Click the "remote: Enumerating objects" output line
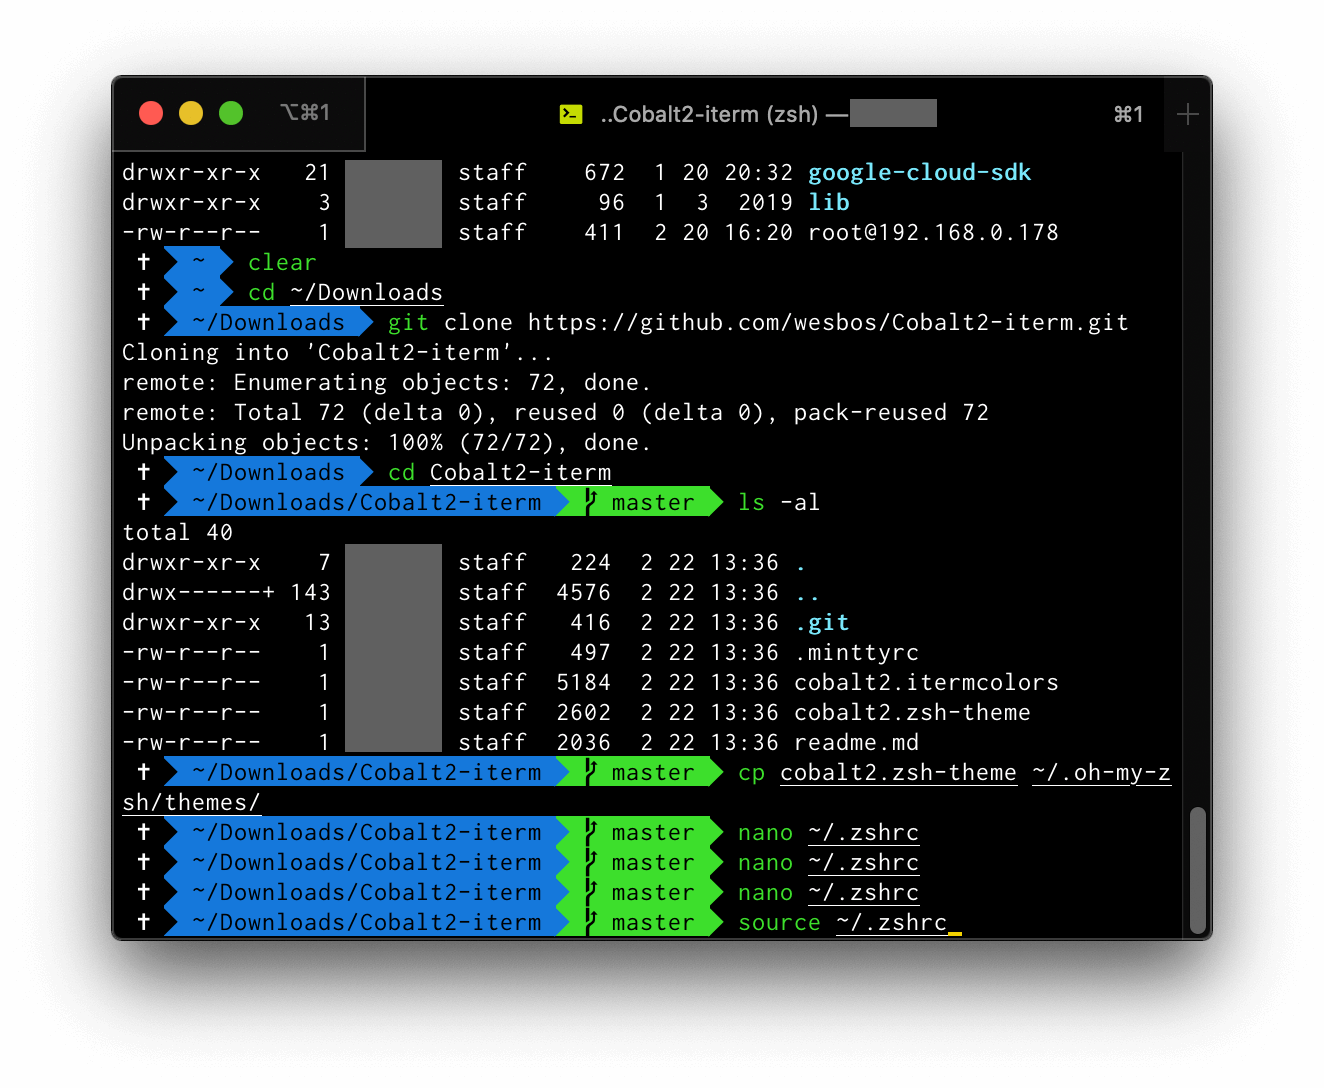 [386, 383]
